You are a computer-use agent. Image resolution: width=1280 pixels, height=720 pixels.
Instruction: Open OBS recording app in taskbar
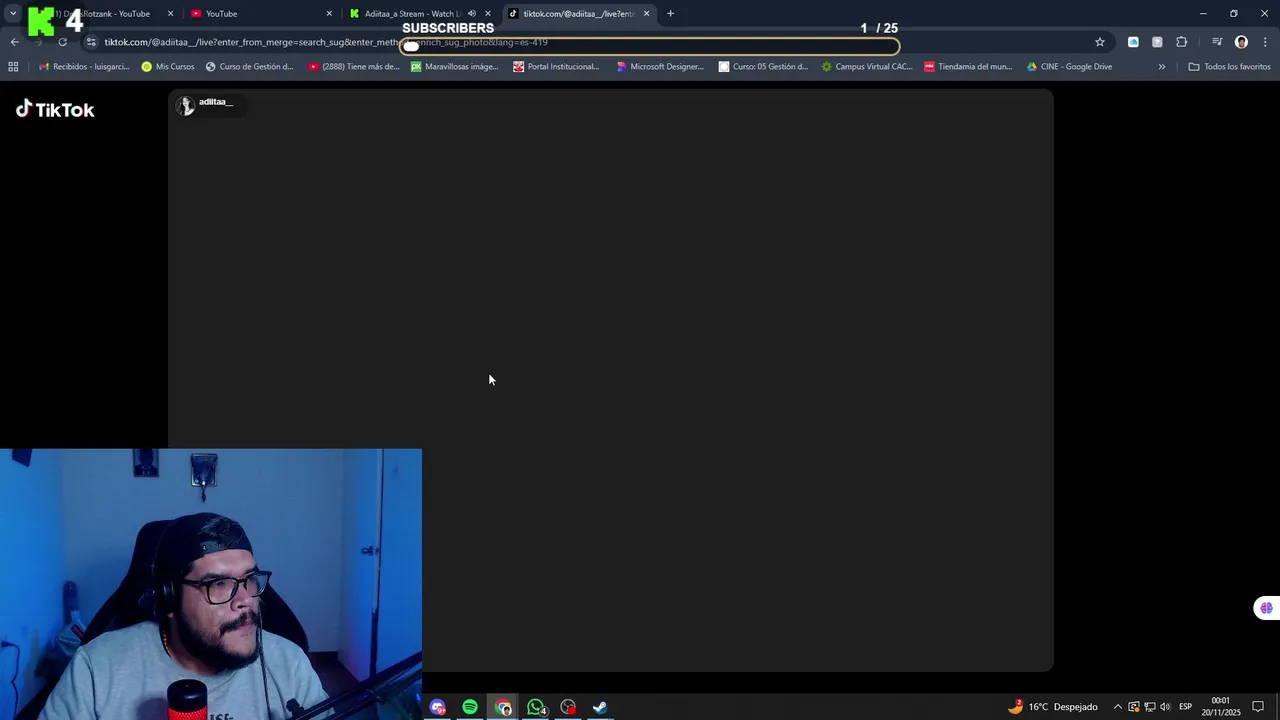[x=568, y=707]
